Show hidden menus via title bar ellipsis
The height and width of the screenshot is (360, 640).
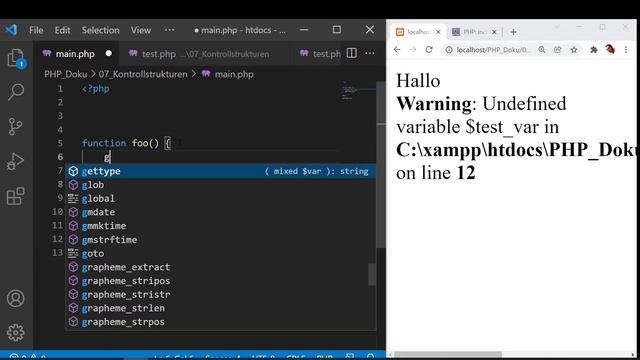[169, 30]
